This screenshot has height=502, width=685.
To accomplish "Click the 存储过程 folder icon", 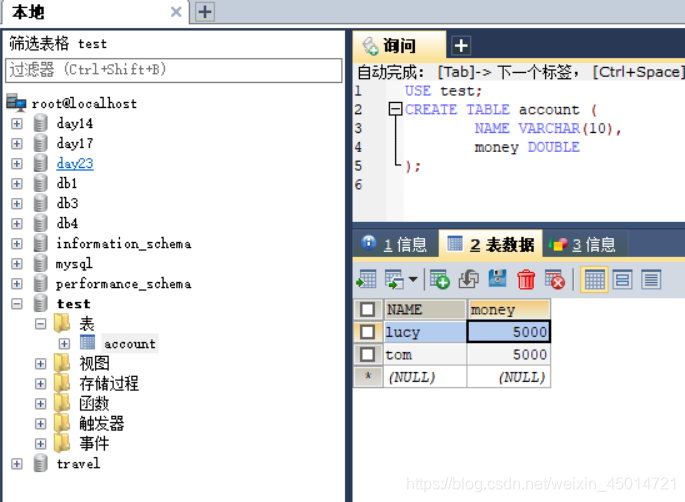I will pyautogui.click(x=62, y=383).
